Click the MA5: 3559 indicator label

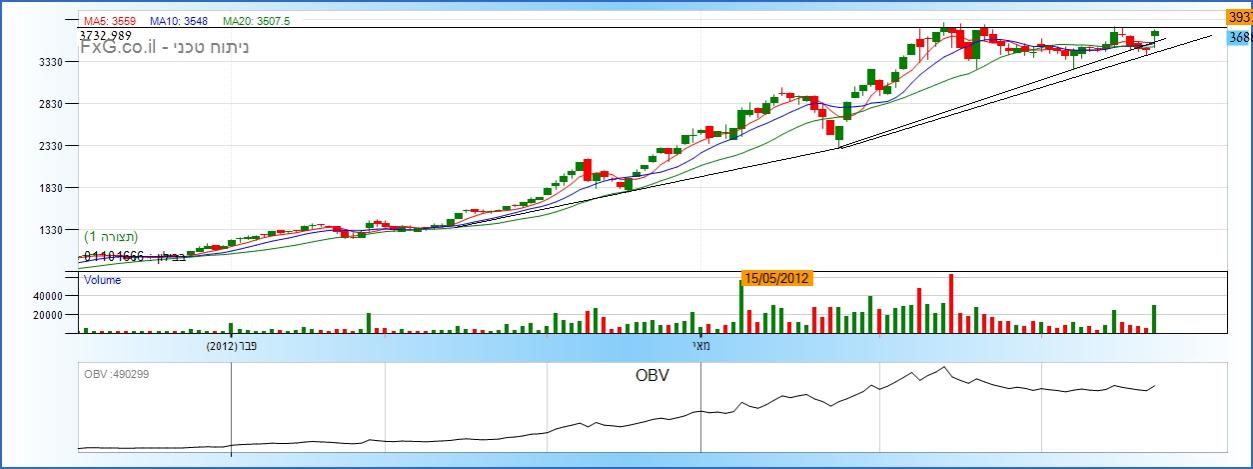111,20
